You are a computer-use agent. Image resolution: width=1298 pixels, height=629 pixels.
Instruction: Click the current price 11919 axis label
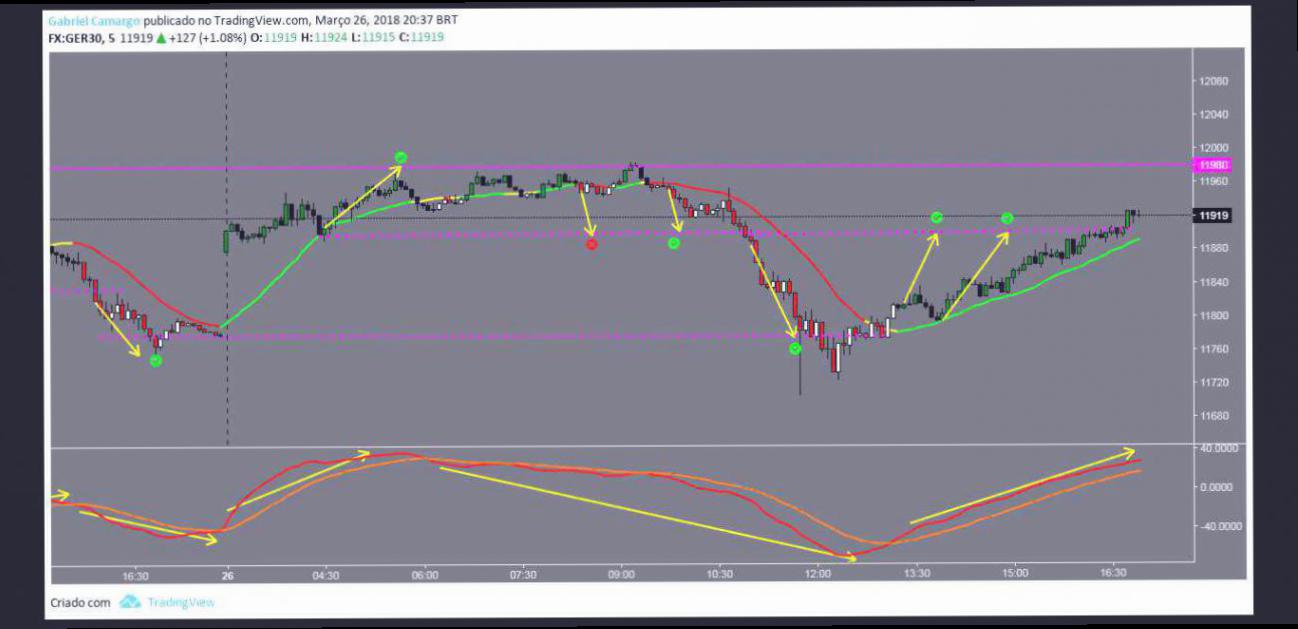[1212, 215]
